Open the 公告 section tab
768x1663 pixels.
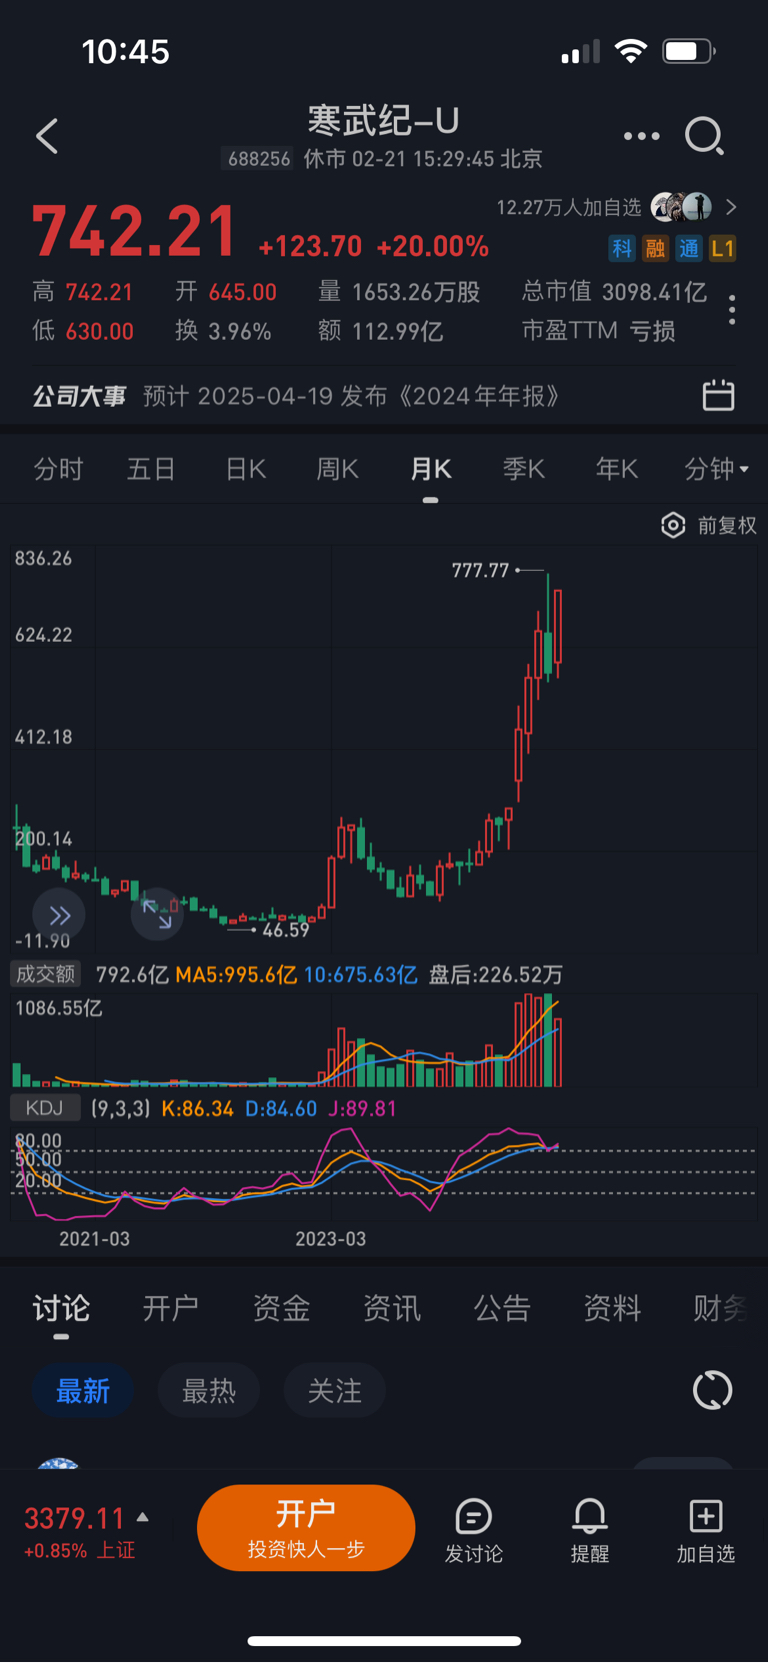point(502,1308)
